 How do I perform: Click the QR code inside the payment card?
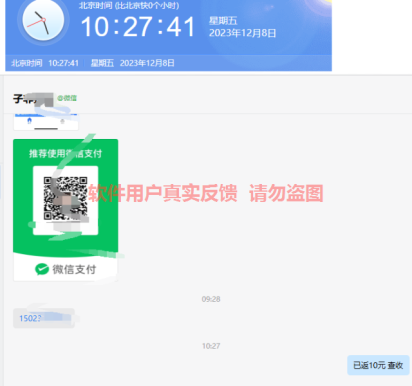point(66,199)
